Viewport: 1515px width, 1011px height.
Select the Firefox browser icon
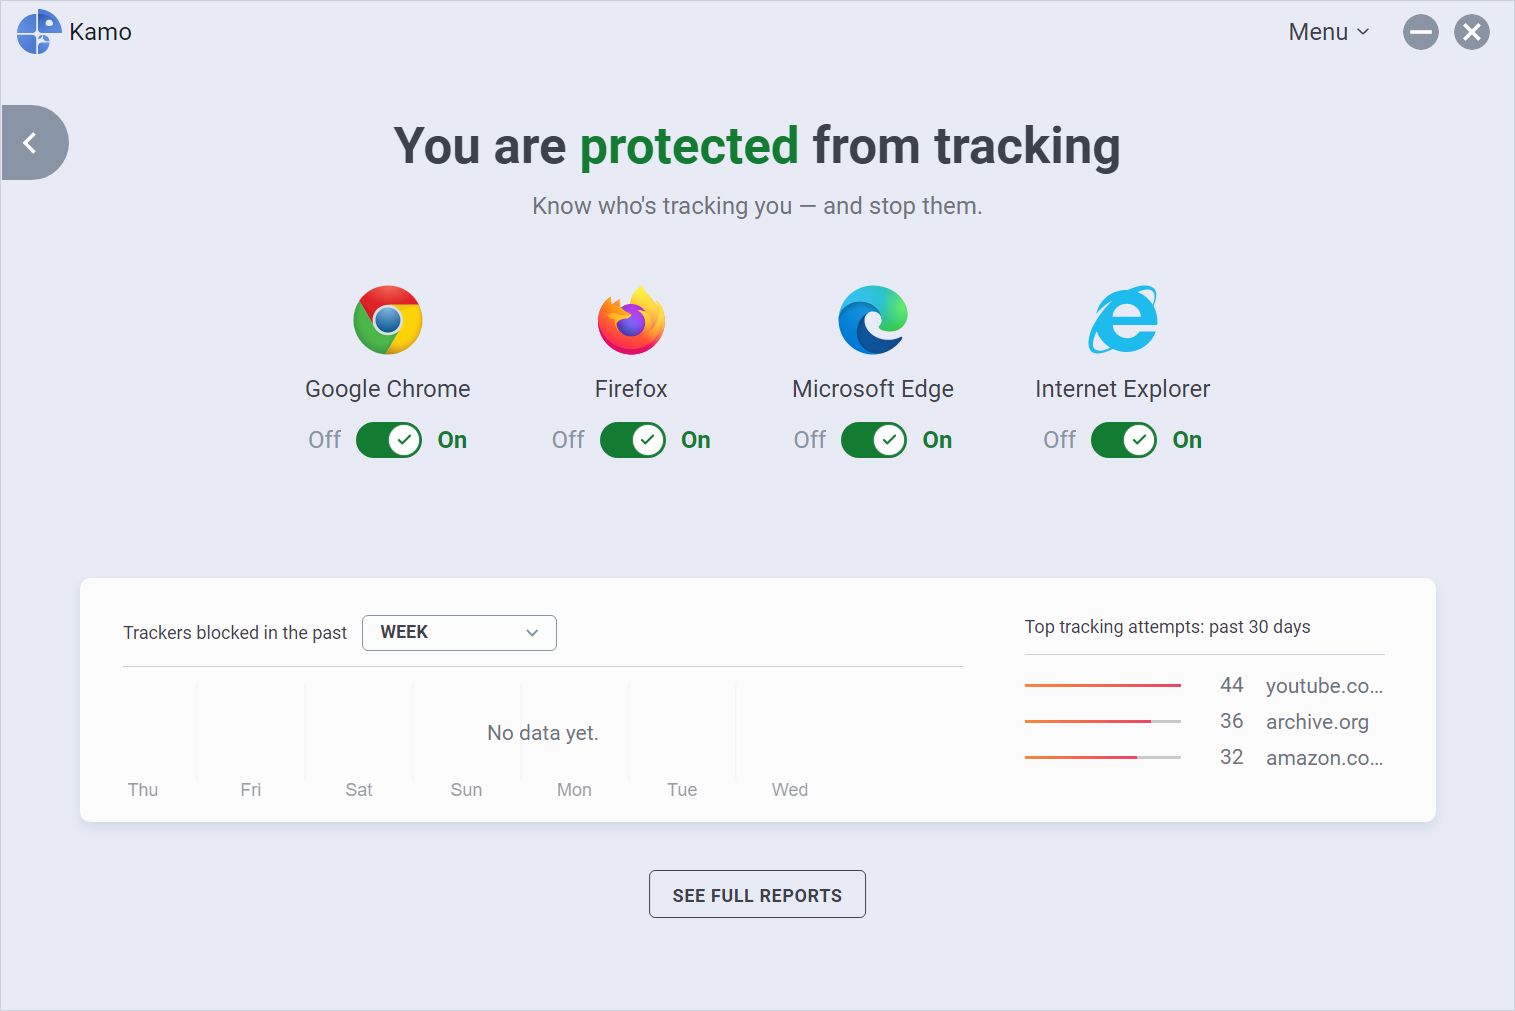coord(630,319)
